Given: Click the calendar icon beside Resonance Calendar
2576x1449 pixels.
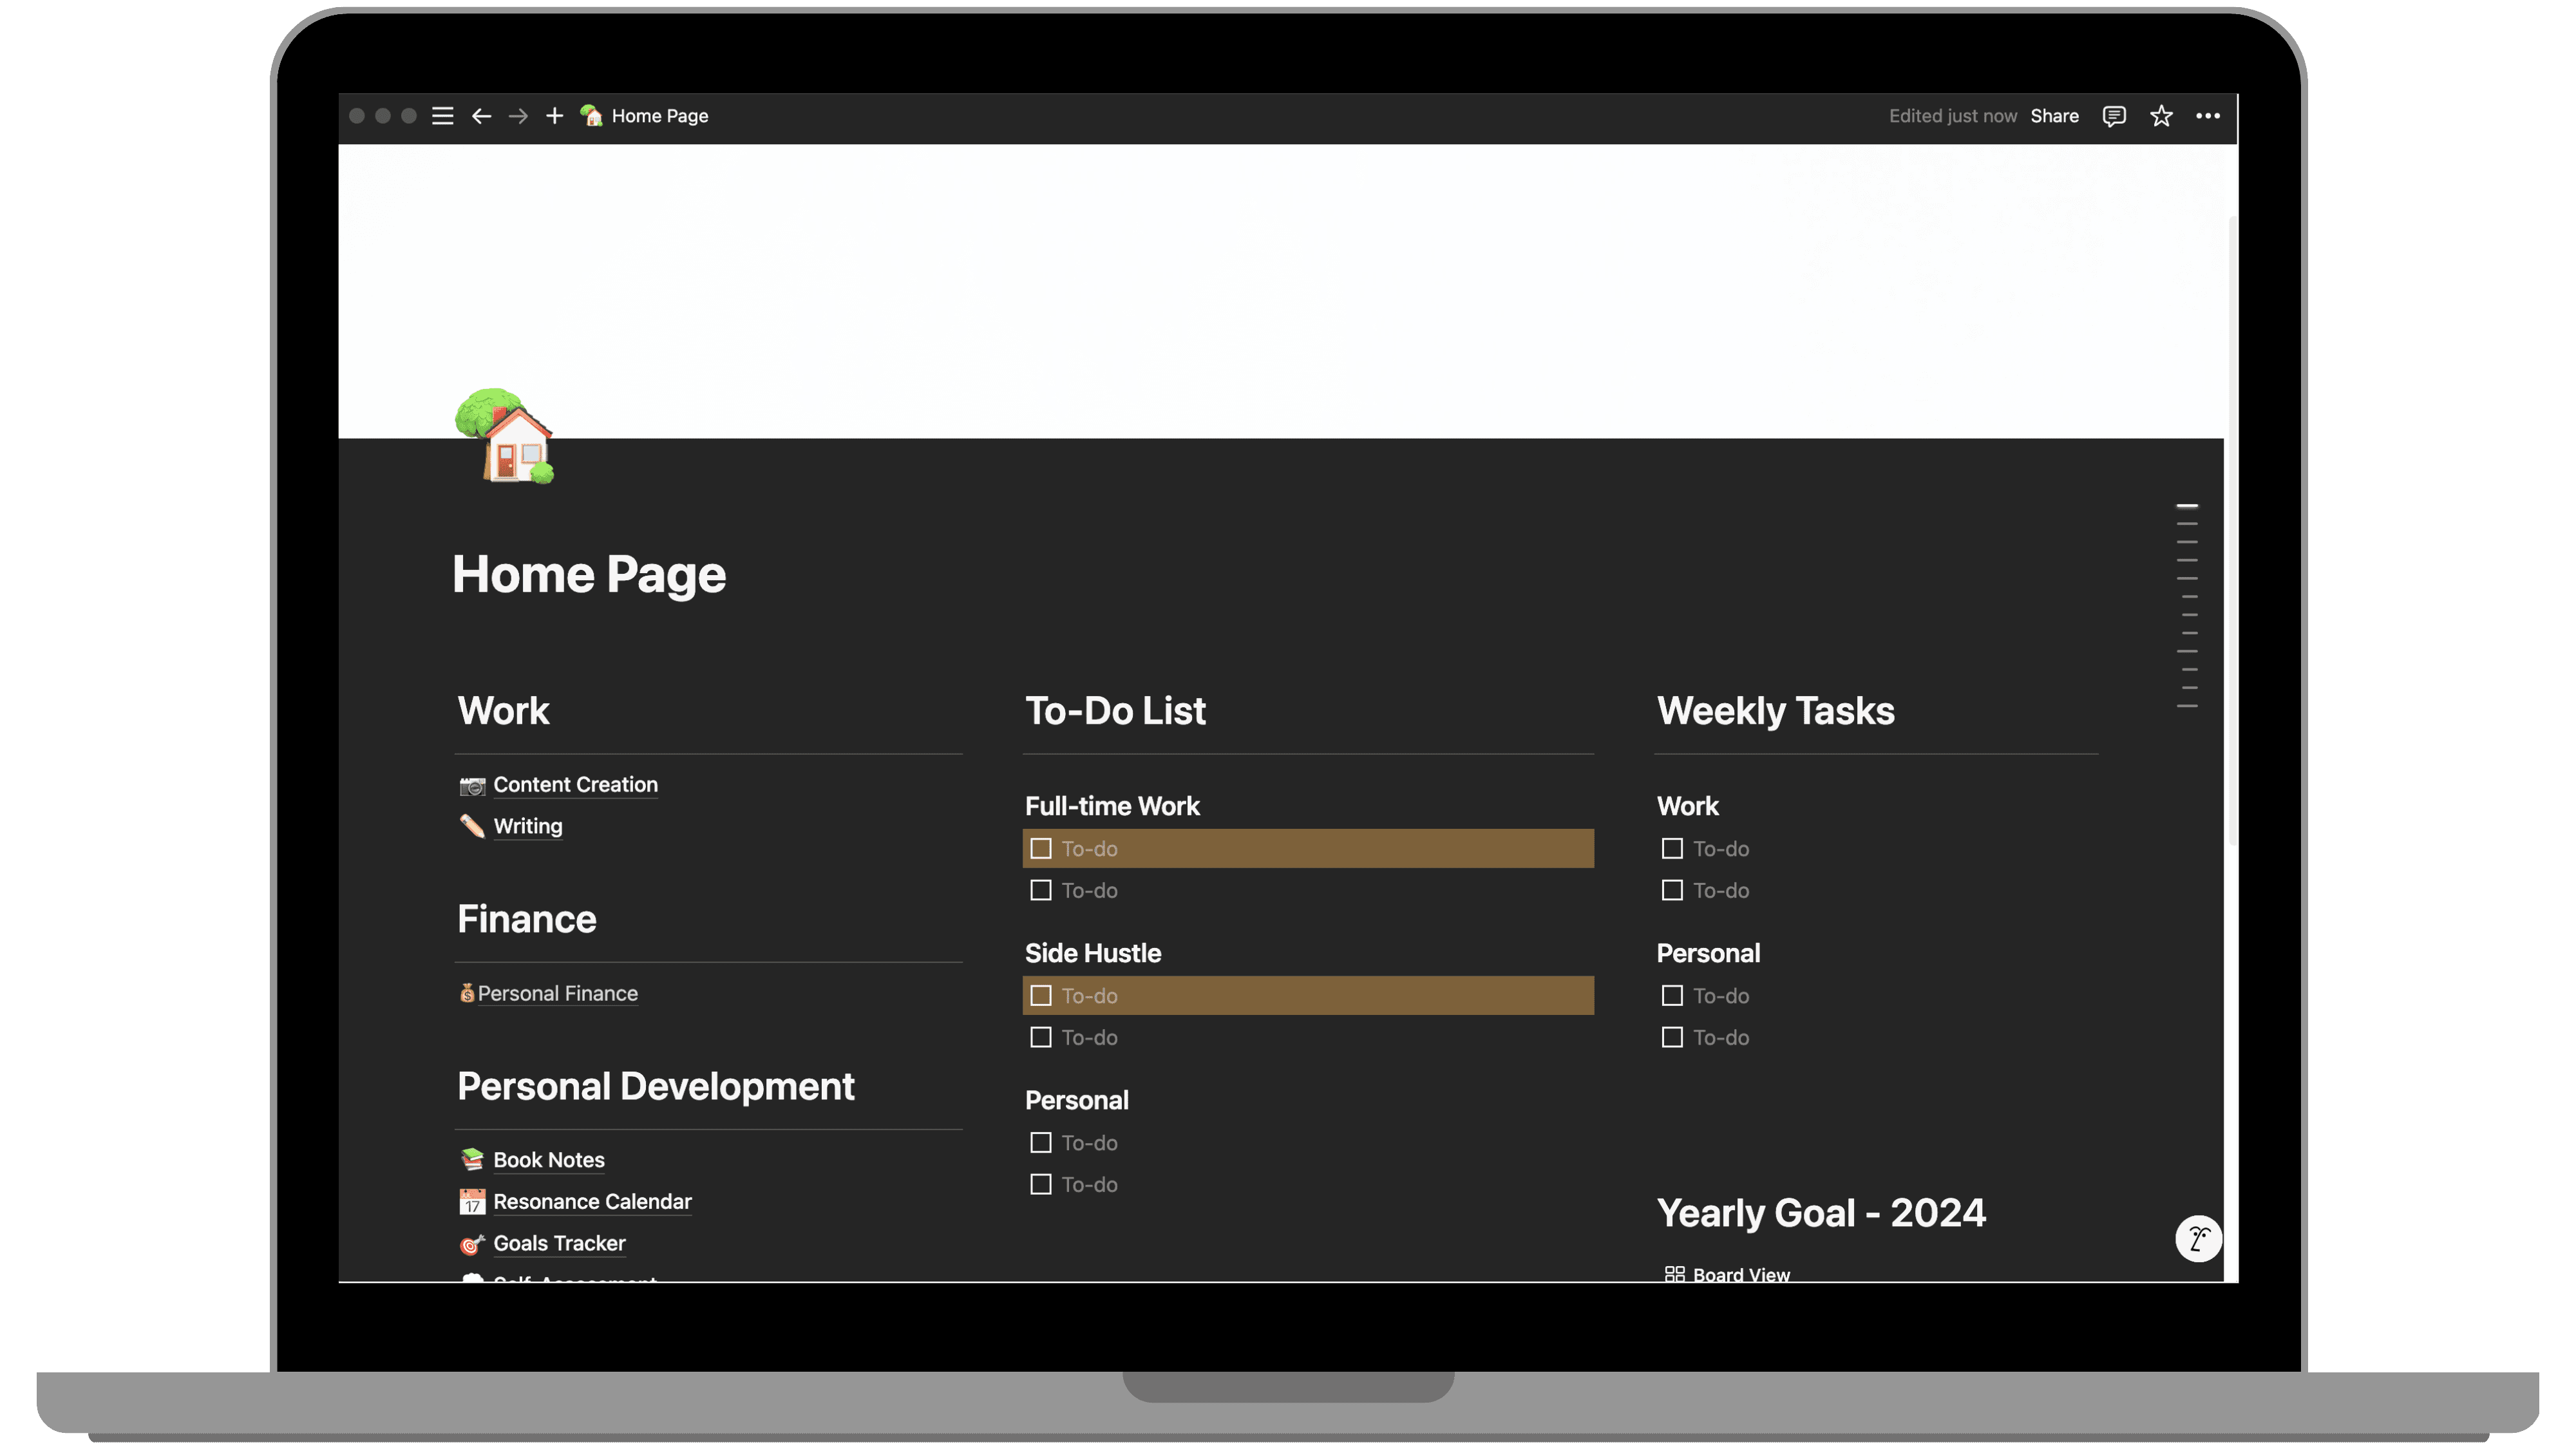Looking at the screenshot, I should pyautogui.click(x=472, y=1202).
